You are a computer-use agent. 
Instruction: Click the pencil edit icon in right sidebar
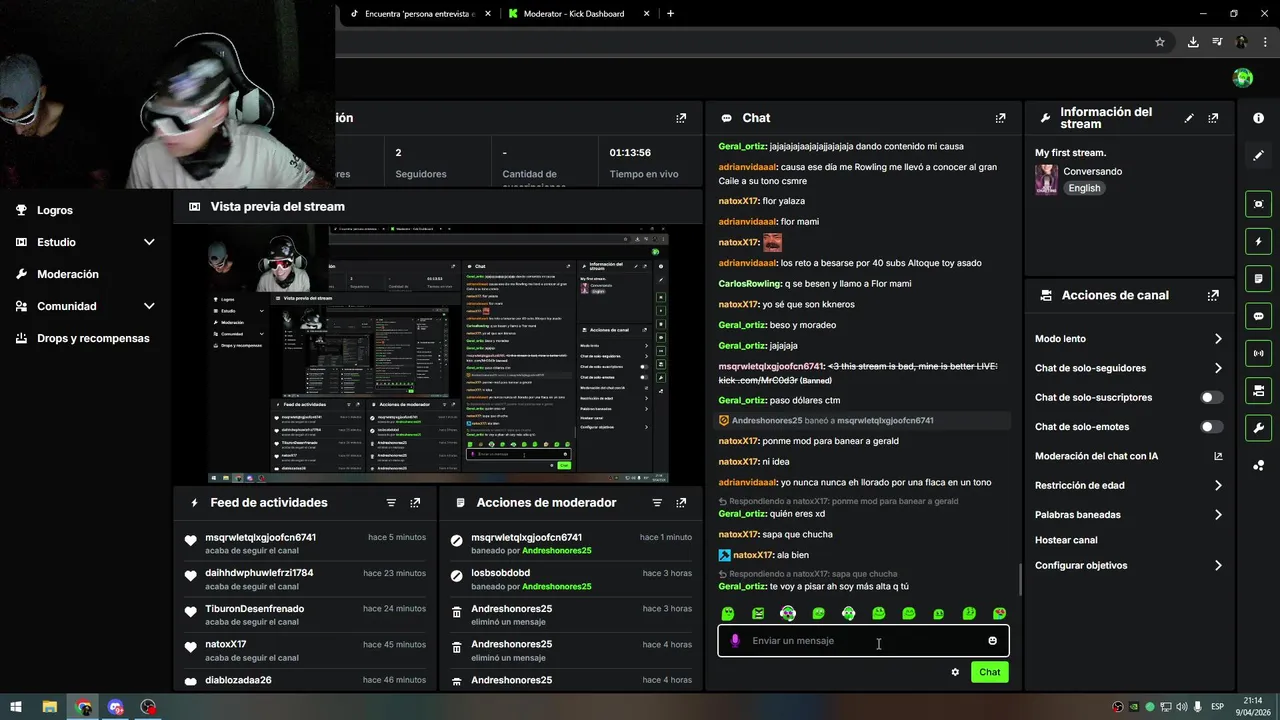1258,155
